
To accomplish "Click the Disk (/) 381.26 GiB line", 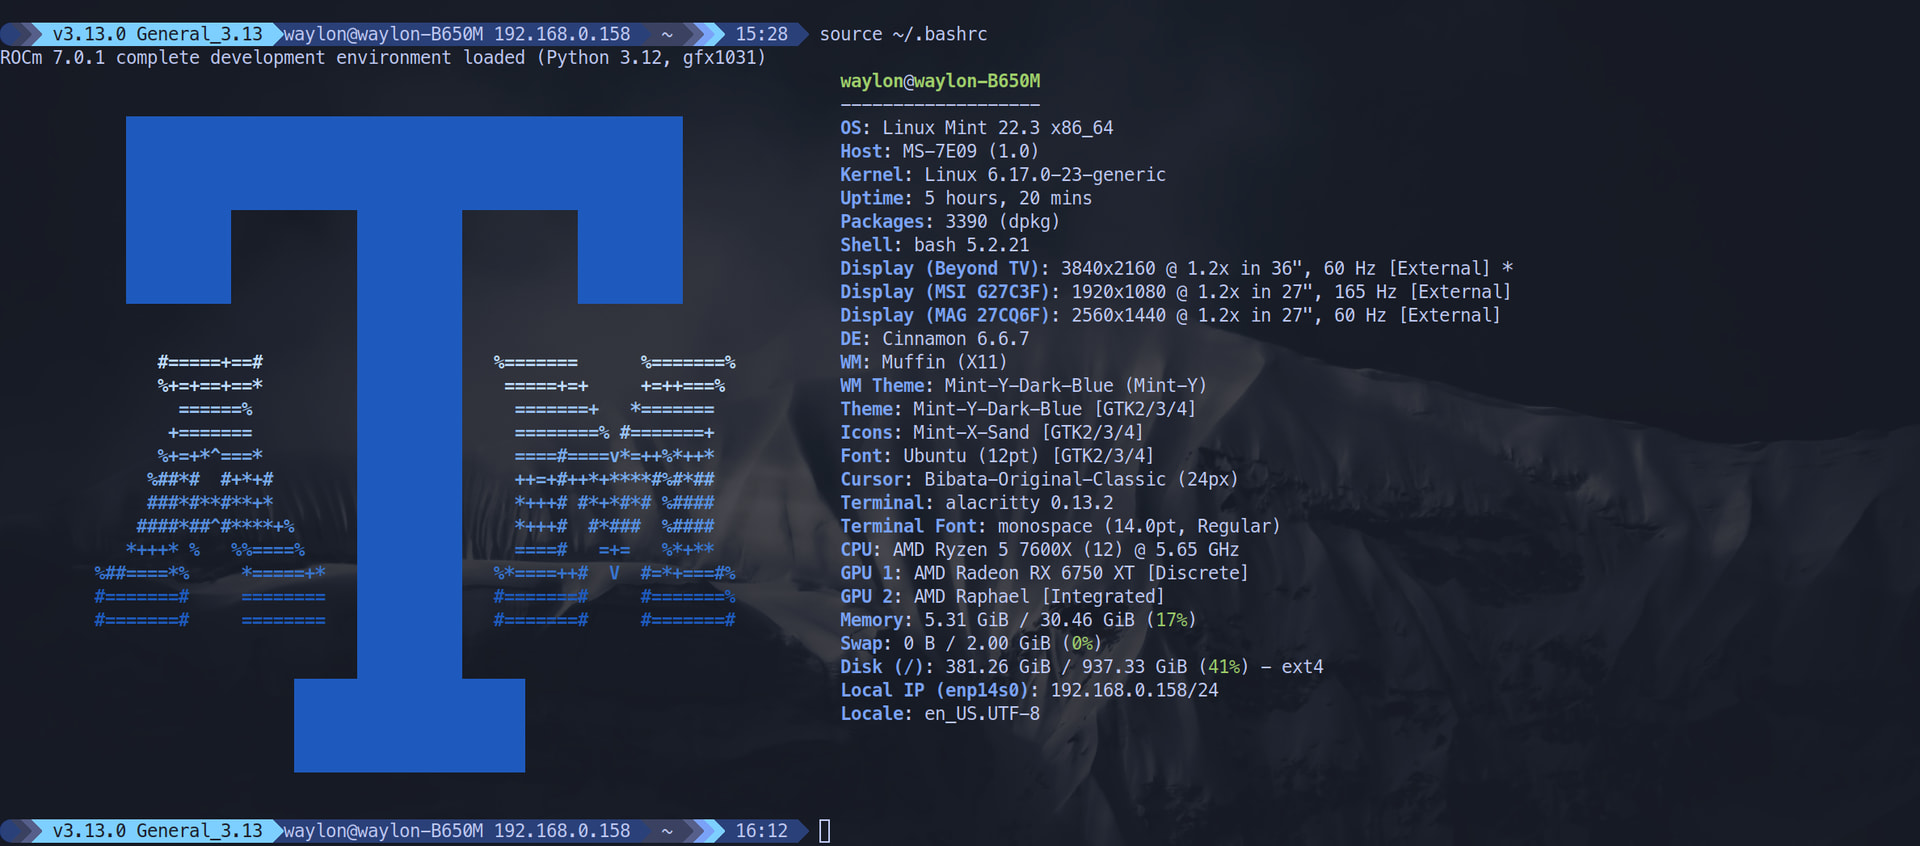I will [x=1081, y=667].
